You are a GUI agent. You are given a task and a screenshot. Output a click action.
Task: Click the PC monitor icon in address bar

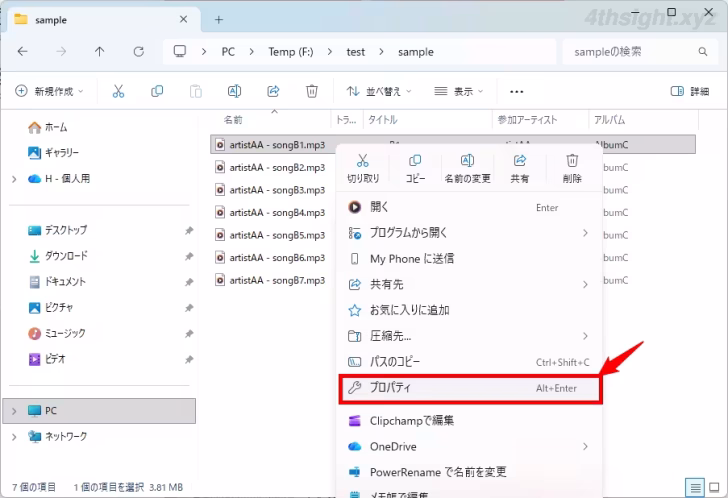tap(180, 51)
